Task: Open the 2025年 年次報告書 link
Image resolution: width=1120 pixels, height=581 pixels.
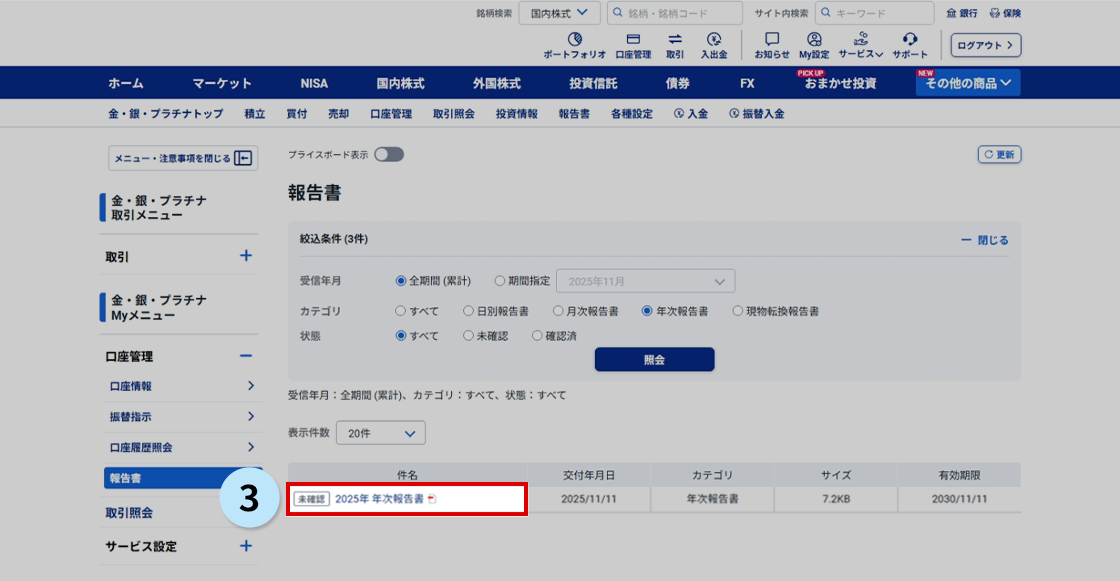Action: tap(379, 498)
